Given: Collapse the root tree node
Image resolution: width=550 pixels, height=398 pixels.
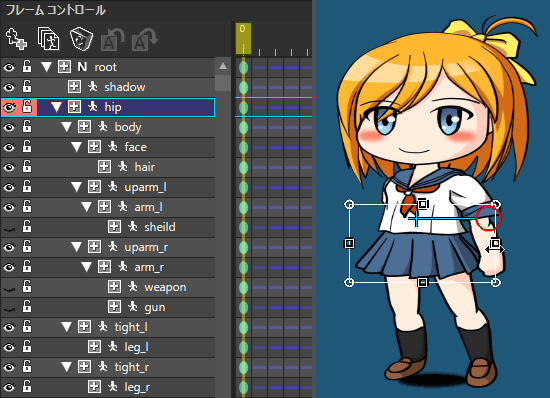Looking at the screenshot, I should click(x=46, y=67).
